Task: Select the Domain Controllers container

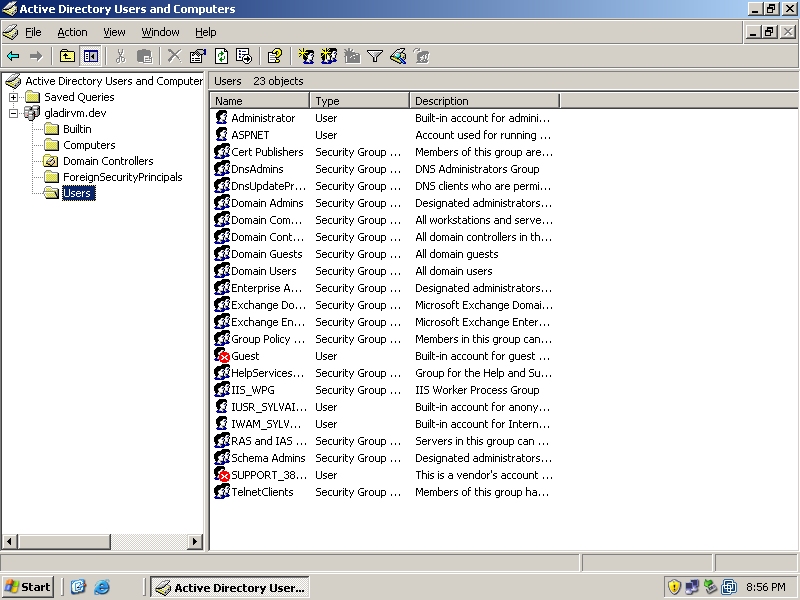Action: coord(108,161)
